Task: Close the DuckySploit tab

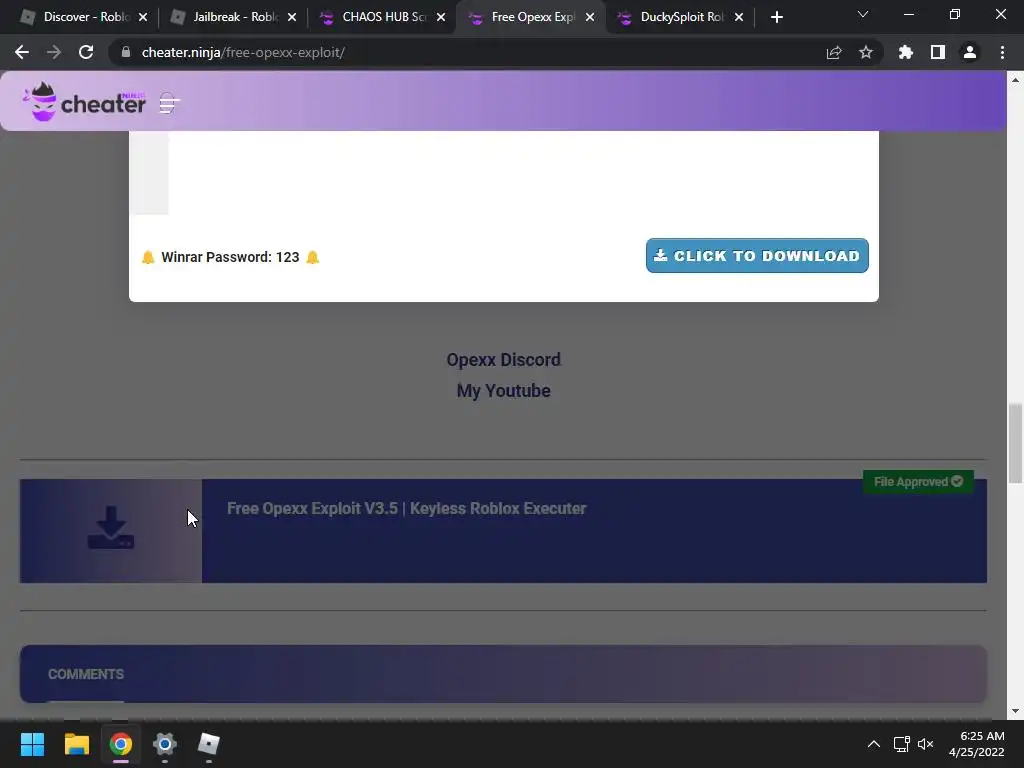Action: point(739,17)
